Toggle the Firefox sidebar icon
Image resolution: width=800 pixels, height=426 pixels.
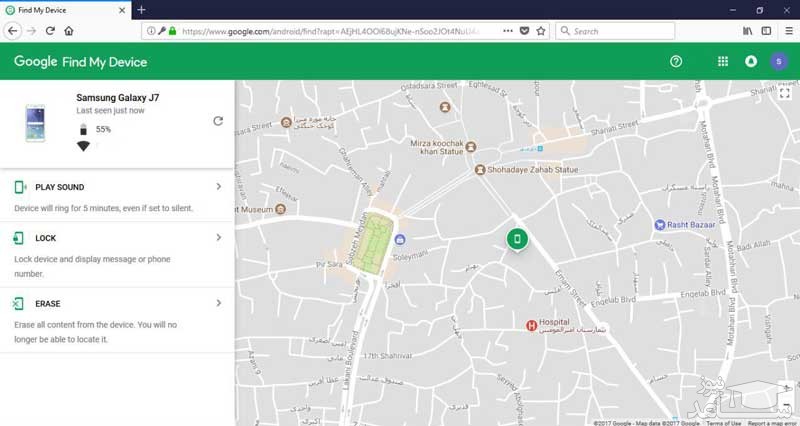[766, 31]
